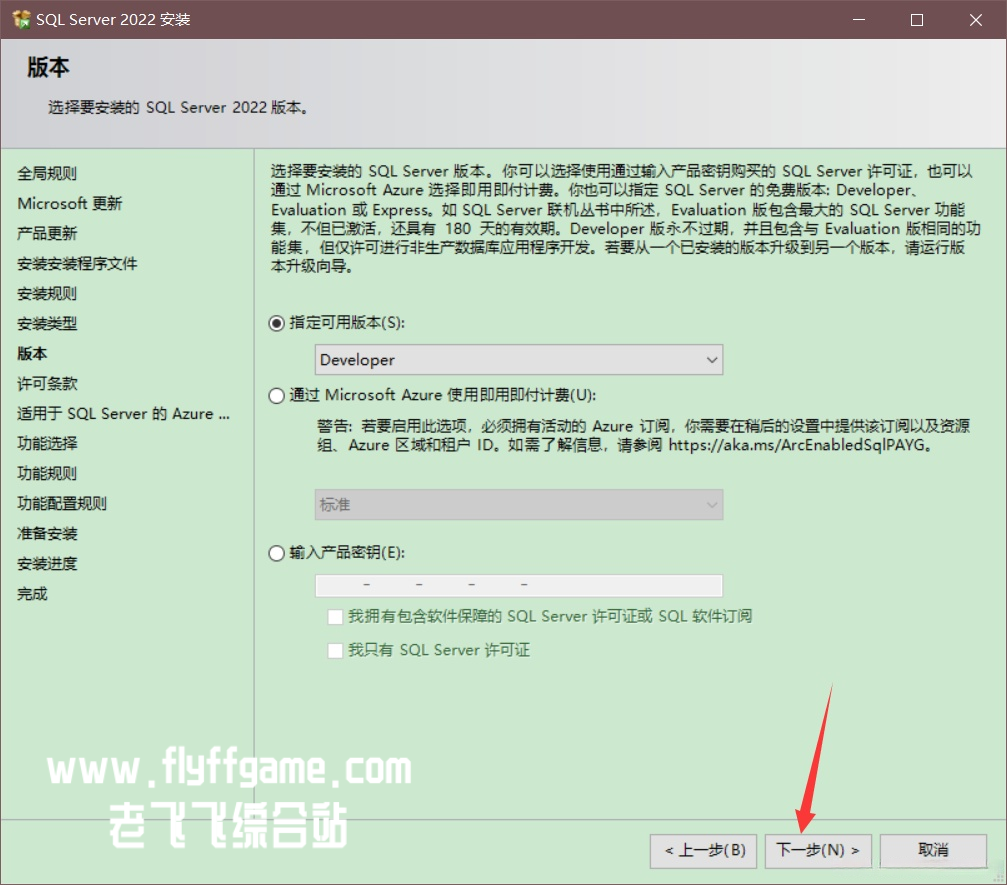Select the 安装安装程序文件 step in sidebar
Image resolution: width=1007 pixels, height=885 pixels.
(x=77, y=264)
